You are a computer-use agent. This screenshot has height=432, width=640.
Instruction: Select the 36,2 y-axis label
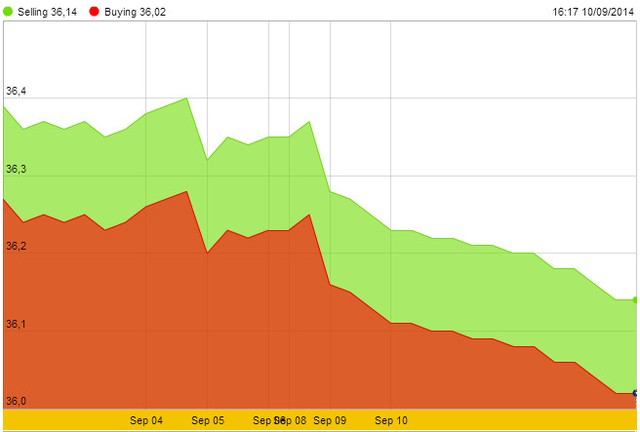pyautogui.click(x=16, y=247)
